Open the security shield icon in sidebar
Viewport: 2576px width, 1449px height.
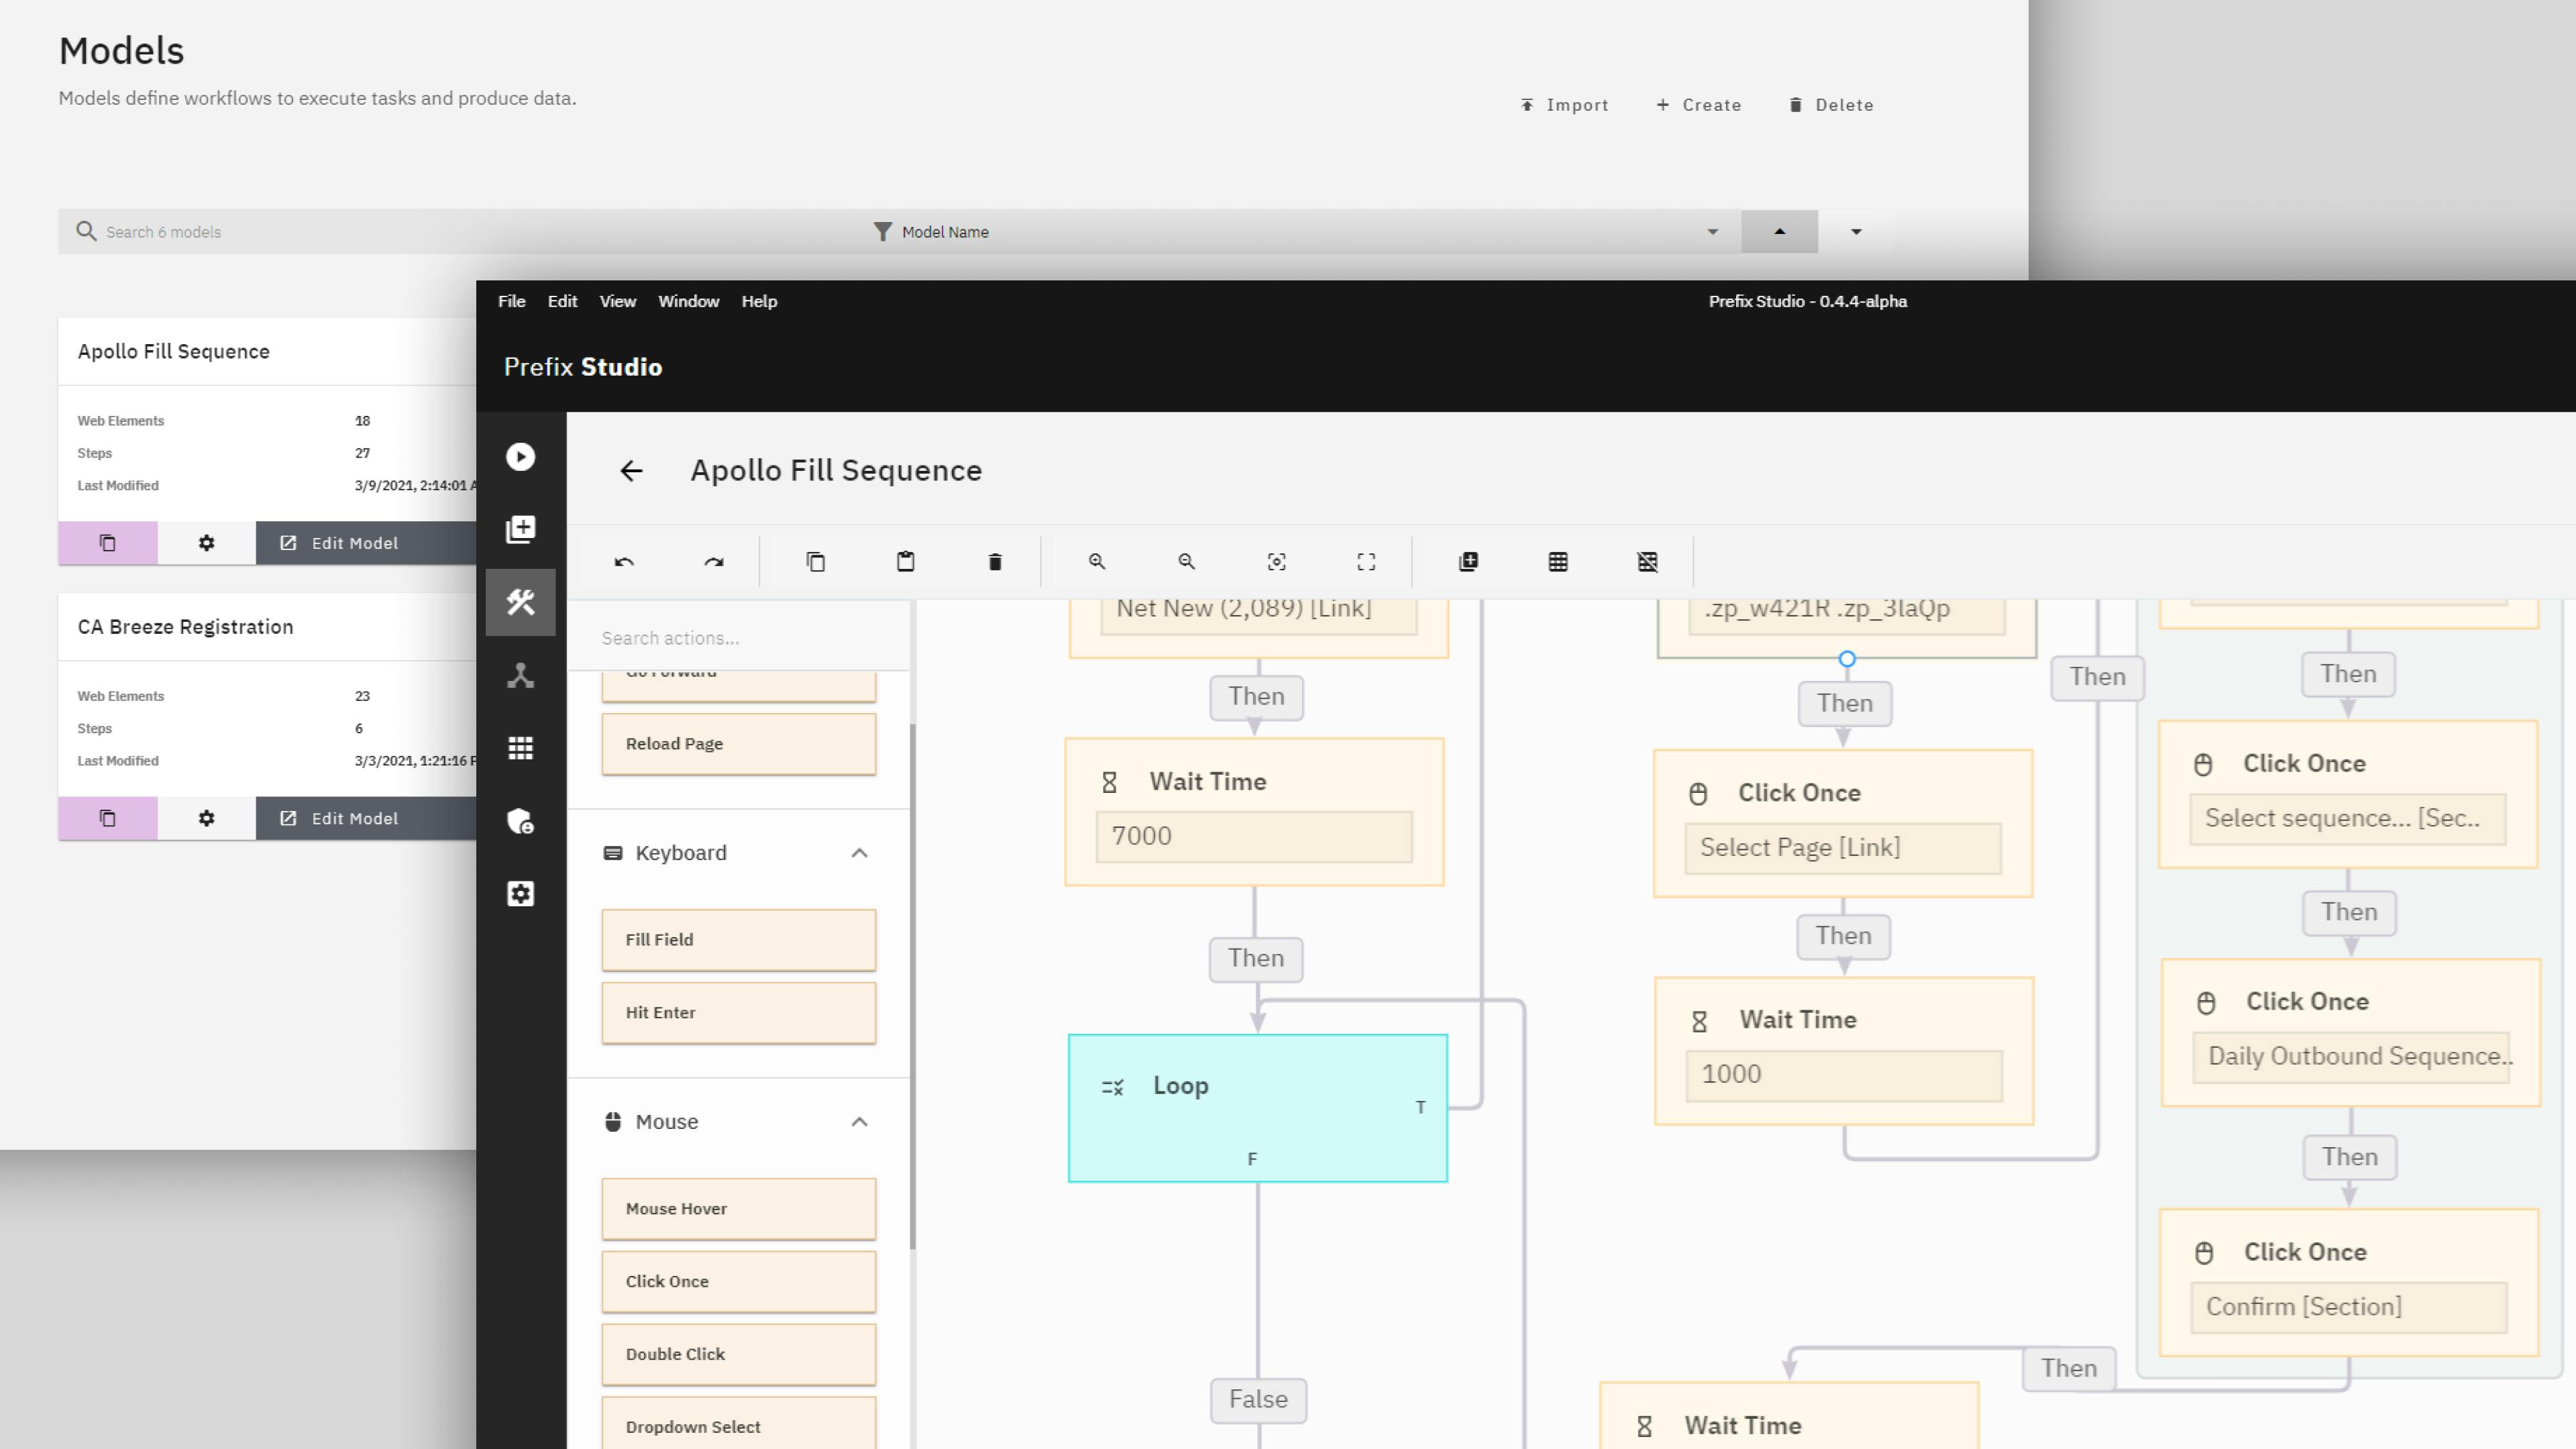click(x=520, y=821)
